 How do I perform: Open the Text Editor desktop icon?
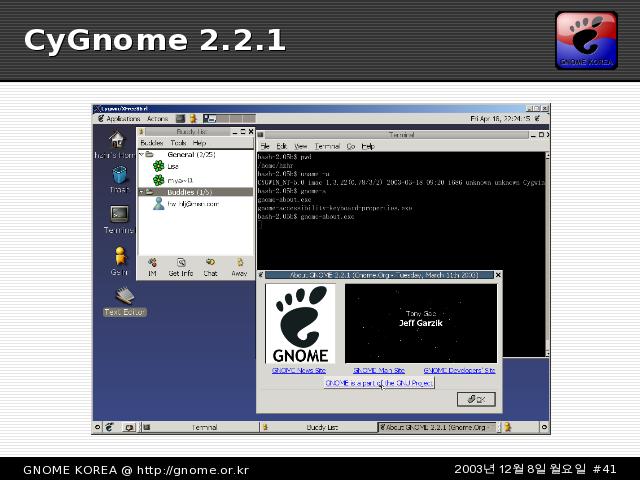click(124, 297)
